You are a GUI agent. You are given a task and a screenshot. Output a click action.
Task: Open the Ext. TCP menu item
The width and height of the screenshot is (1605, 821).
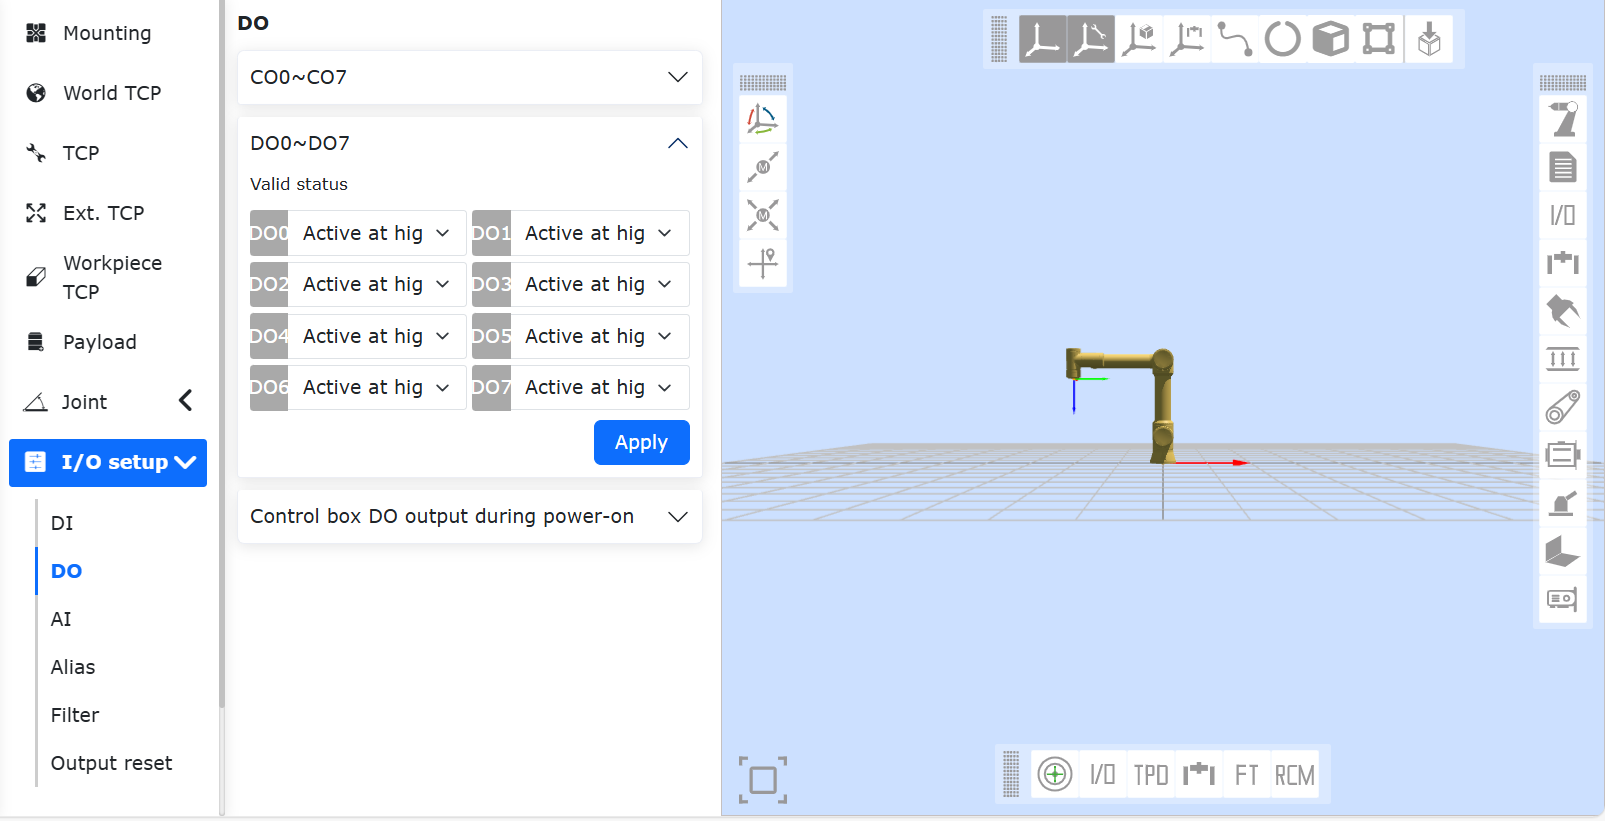point(108,213)
